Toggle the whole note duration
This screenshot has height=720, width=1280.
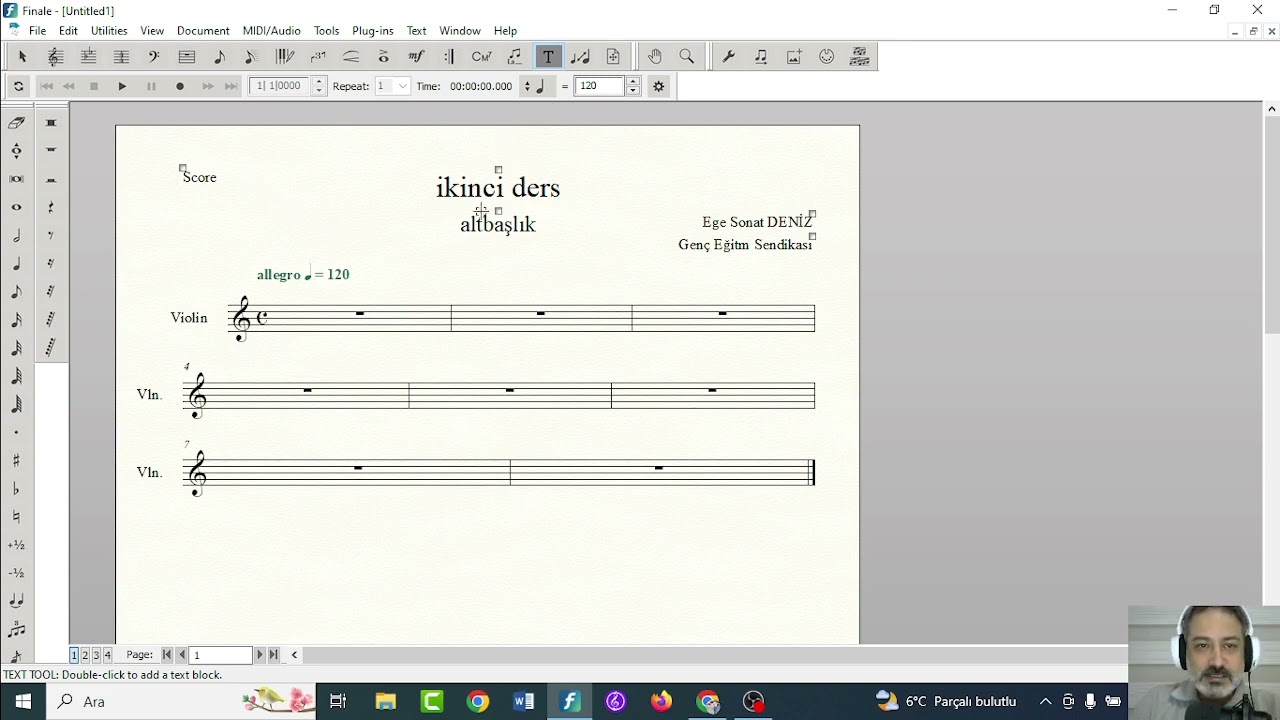(17, 207)
